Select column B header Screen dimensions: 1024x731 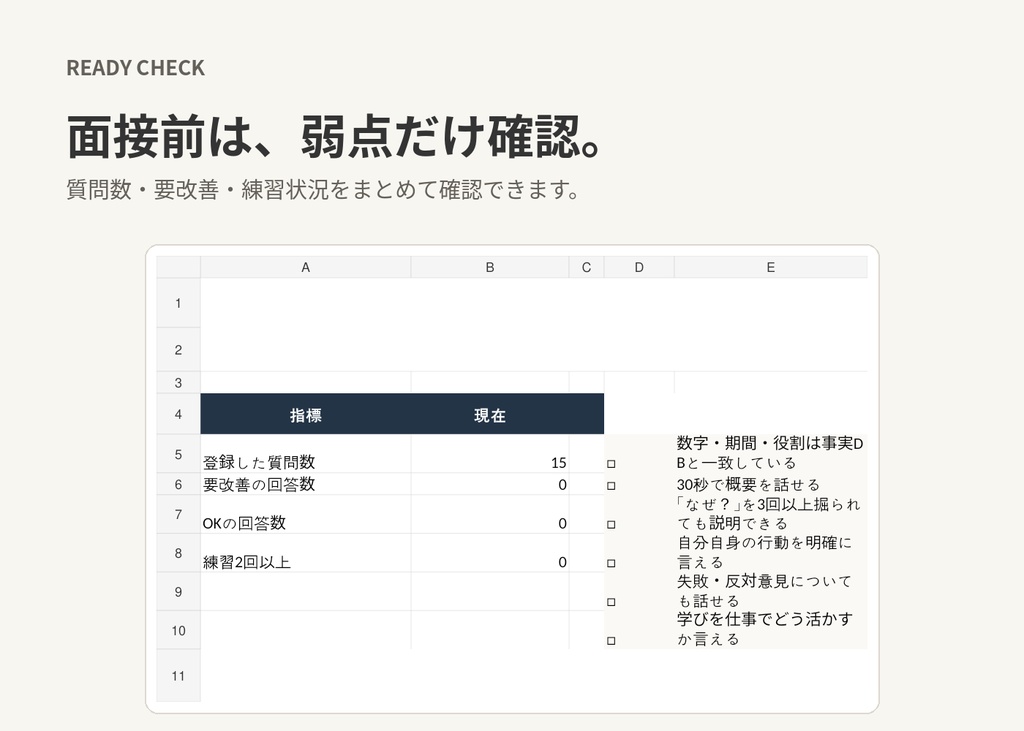coord(490,267)
